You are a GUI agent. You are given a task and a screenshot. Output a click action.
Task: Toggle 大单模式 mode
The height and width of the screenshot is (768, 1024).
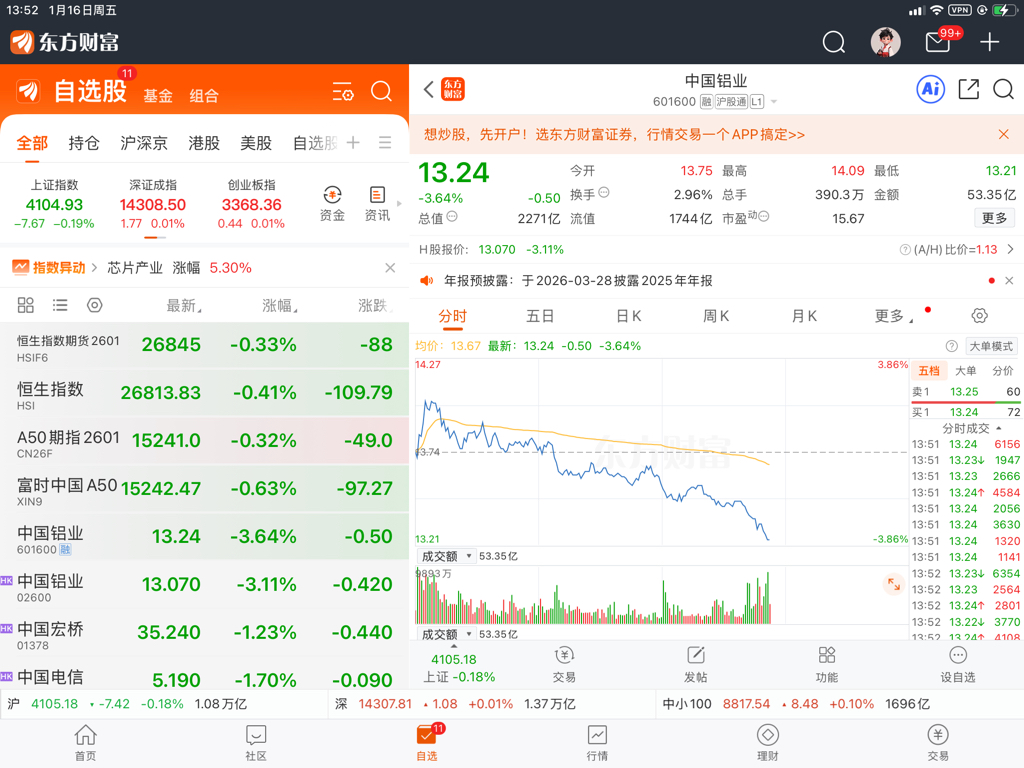(x=991, y=346)
